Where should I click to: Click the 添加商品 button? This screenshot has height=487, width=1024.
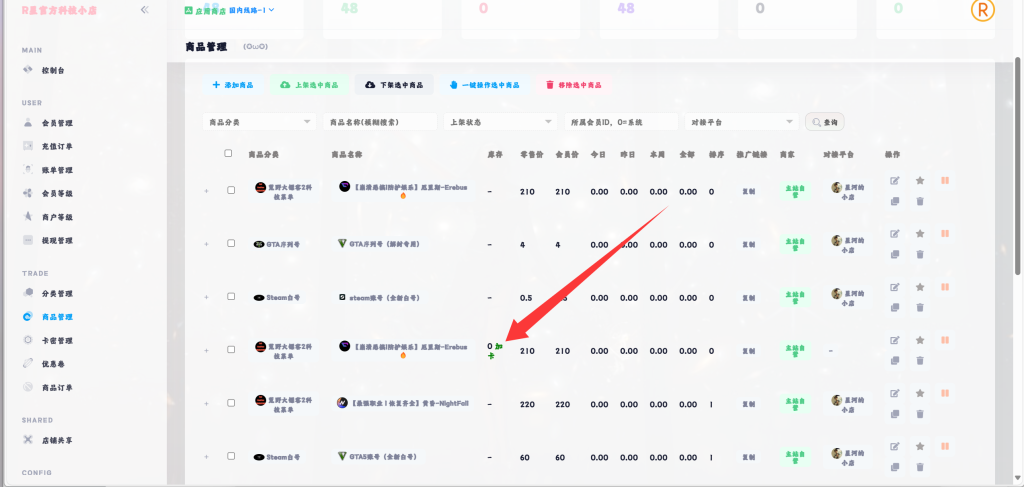[232, 85]
